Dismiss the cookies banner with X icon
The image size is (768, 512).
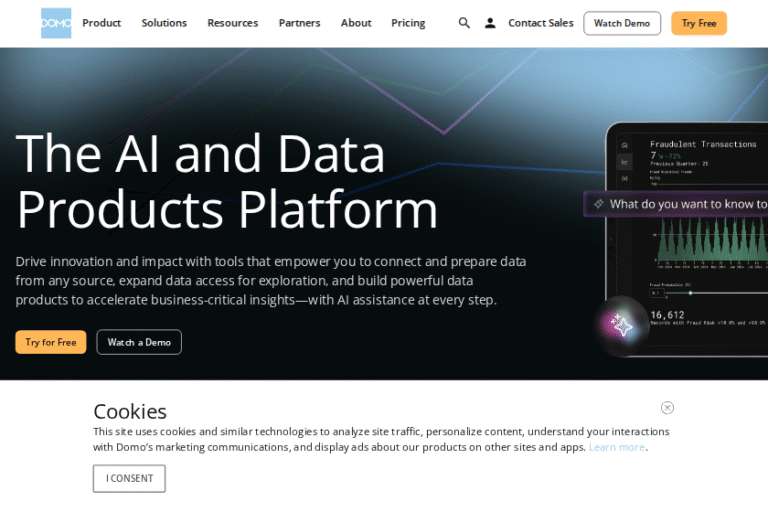[667, 407]
